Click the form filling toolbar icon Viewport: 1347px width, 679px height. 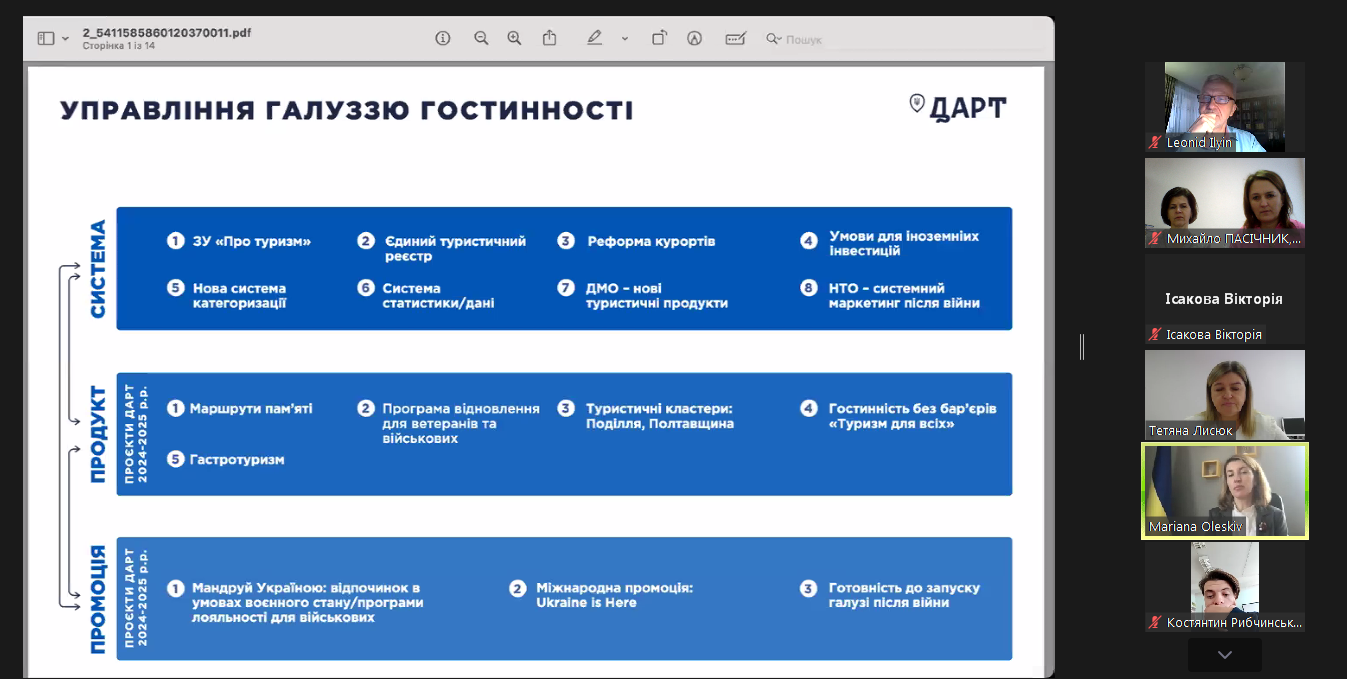click(735, 38)
